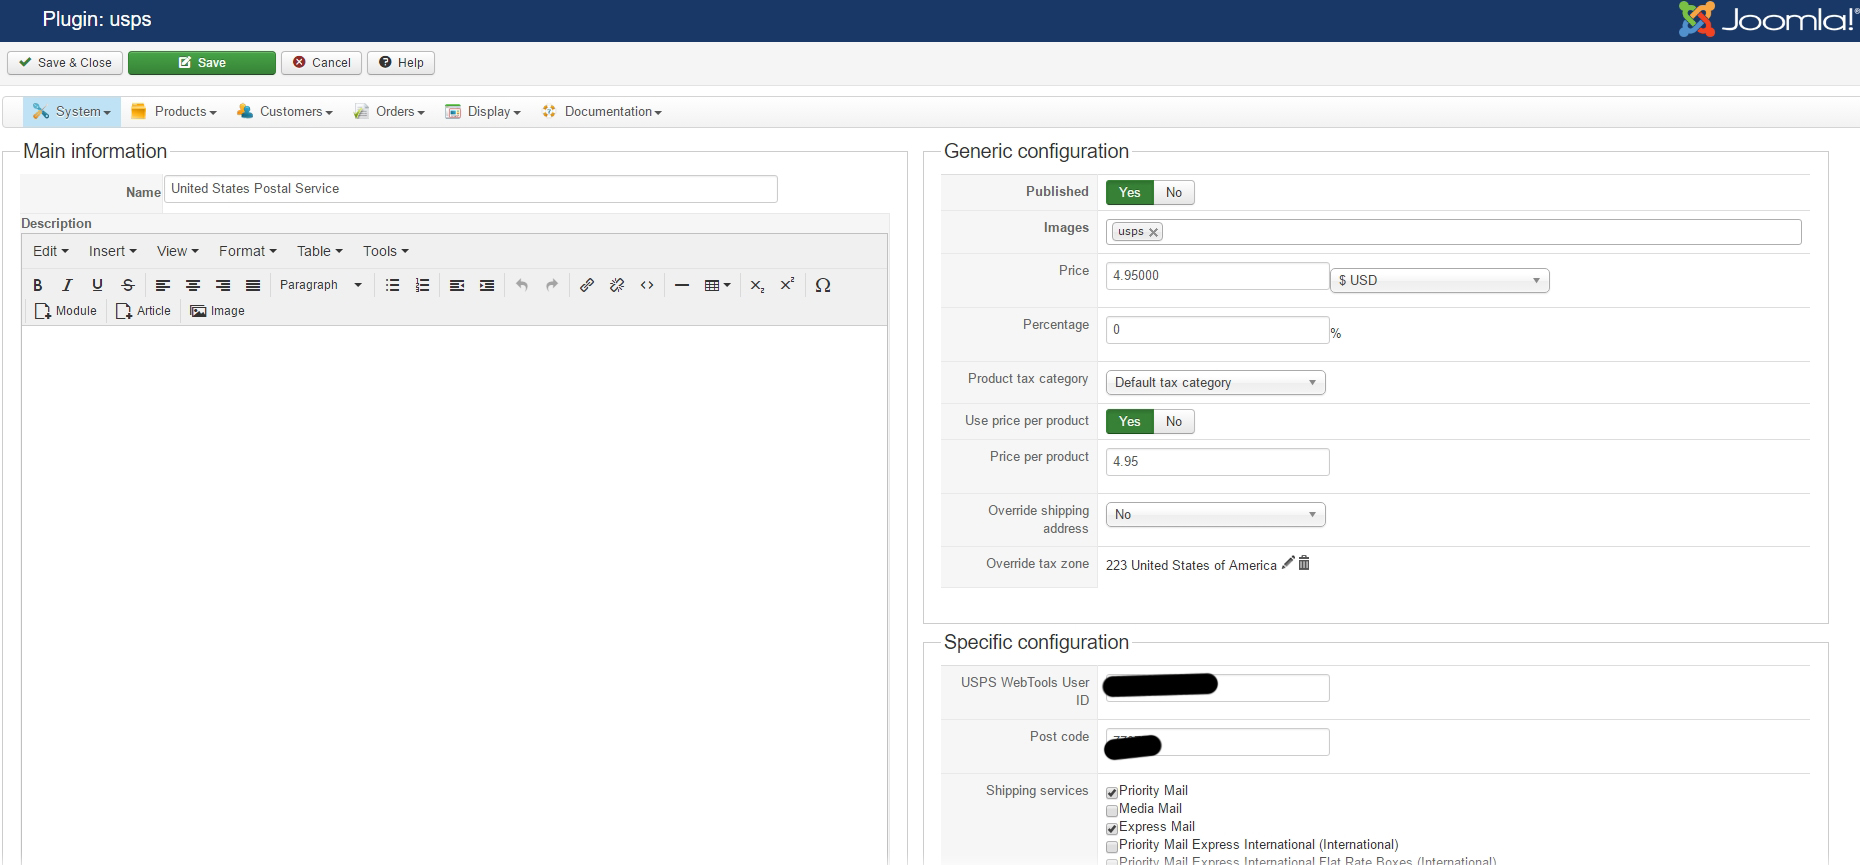The image size is (1860, 865).
Task: Click the Save & Close button
Action: click(65, 63)
